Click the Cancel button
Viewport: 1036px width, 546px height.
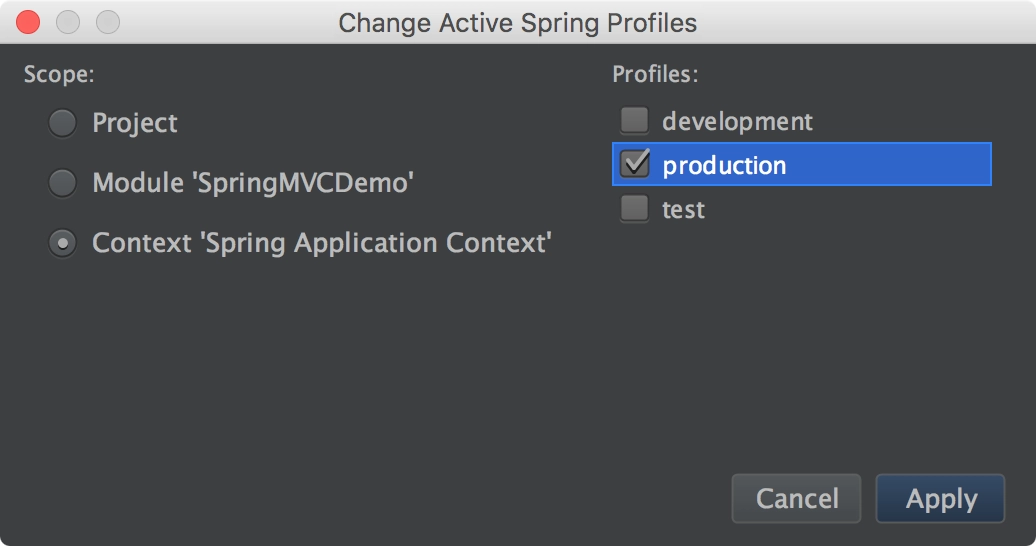coord(796,498)
